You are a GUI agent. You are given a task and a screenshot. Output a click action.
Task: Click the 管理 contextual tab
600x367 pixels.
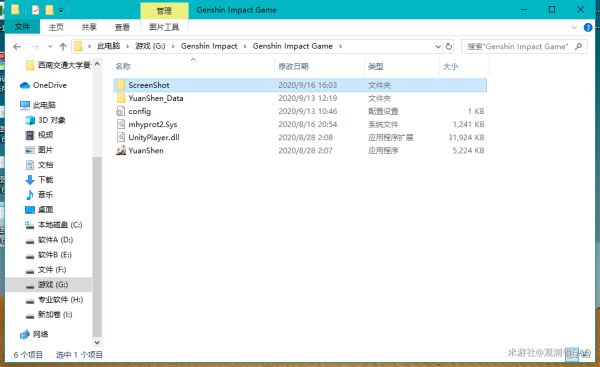pyautogui.click(x=164, y=11)
